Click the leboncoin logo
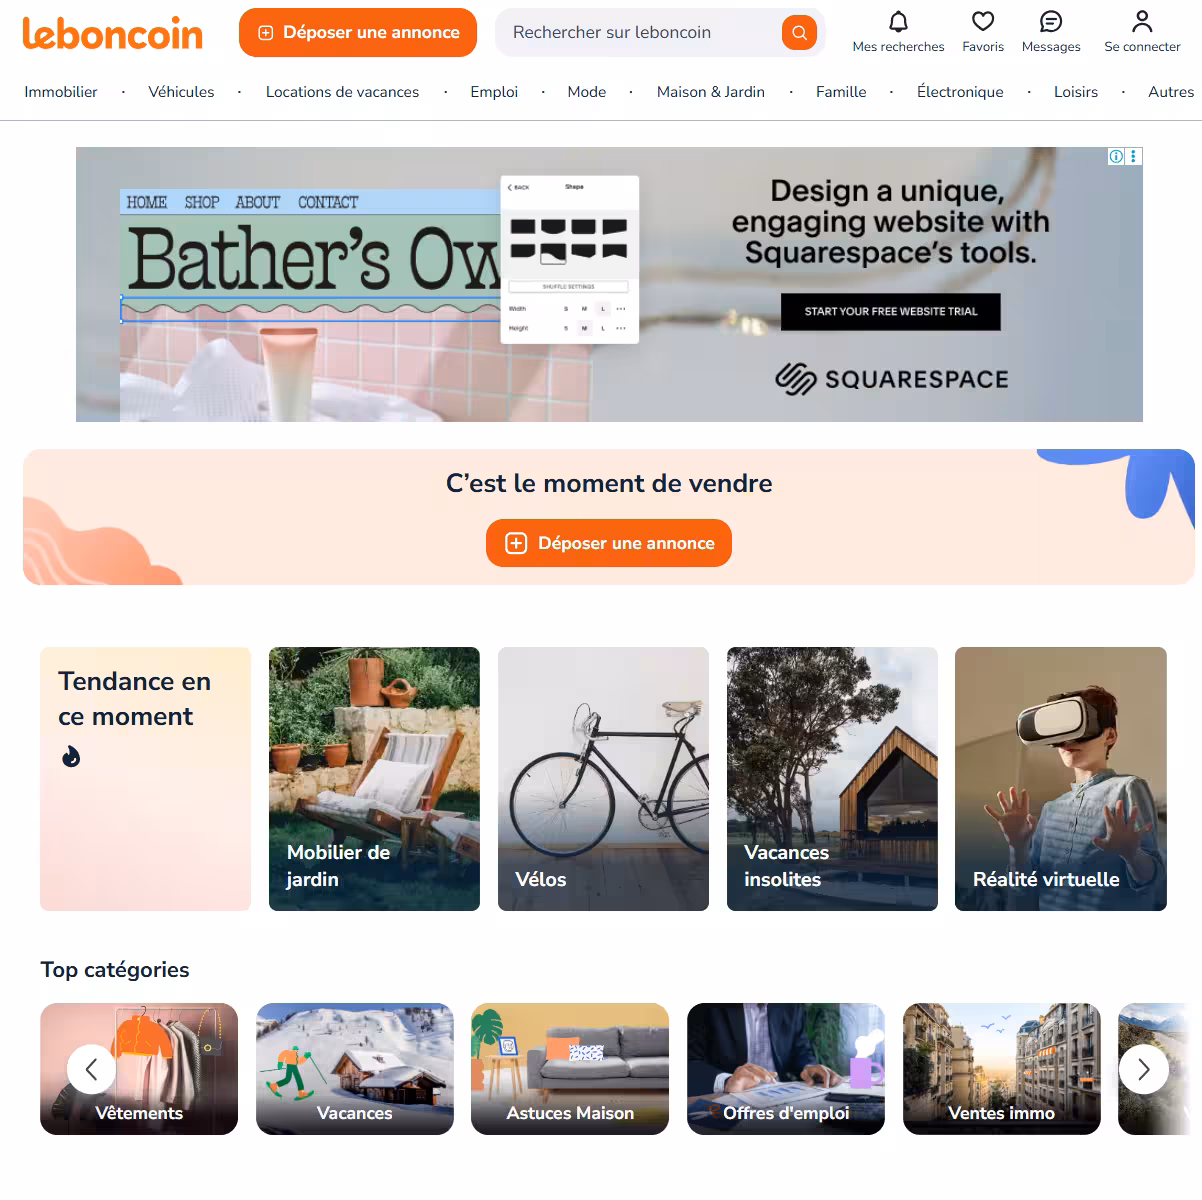 (112, 33)
